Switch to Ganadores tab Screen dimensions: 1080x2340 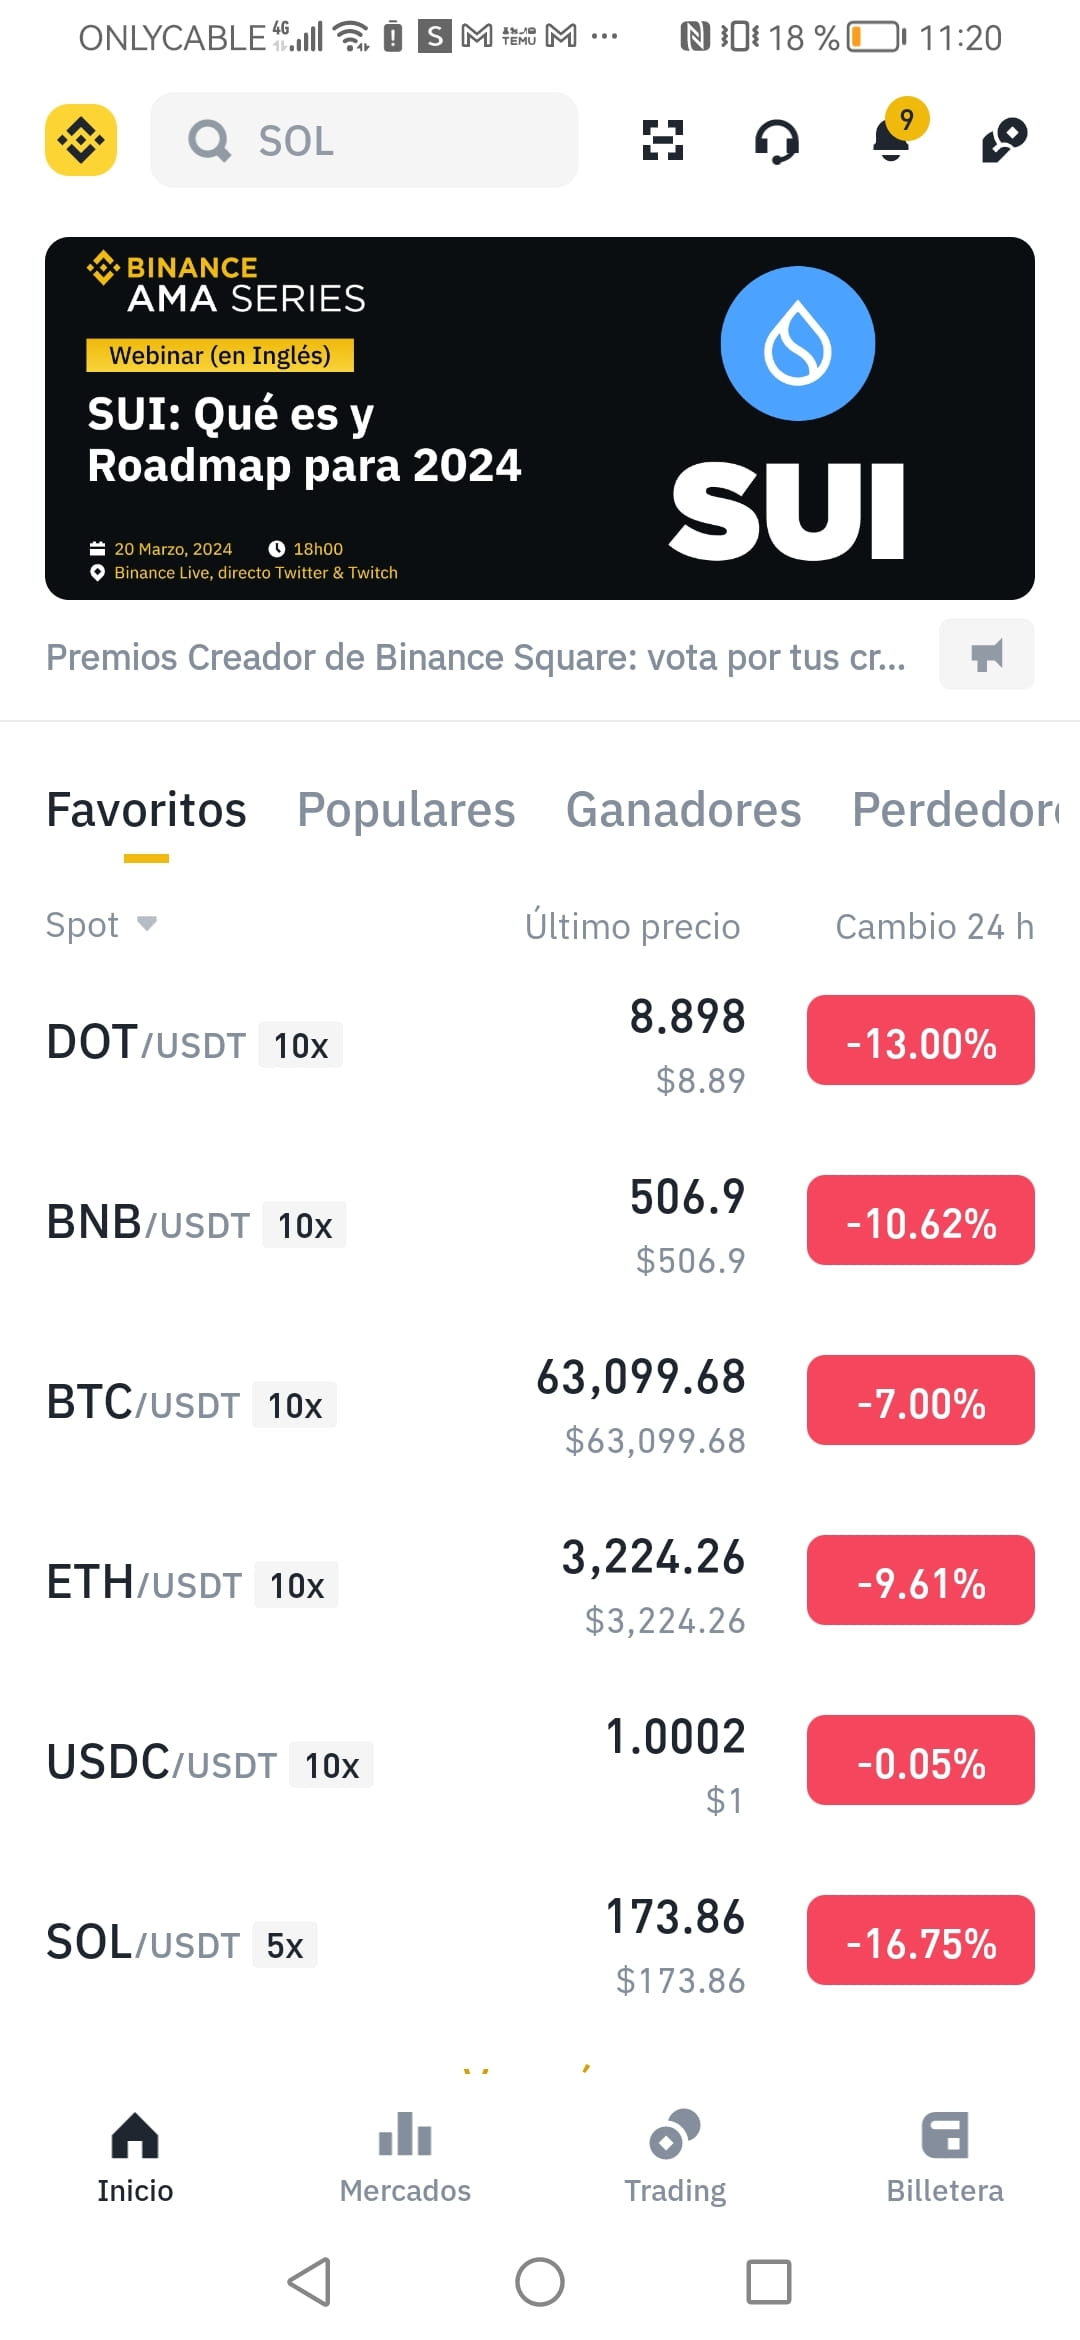[x=683, y=809]
